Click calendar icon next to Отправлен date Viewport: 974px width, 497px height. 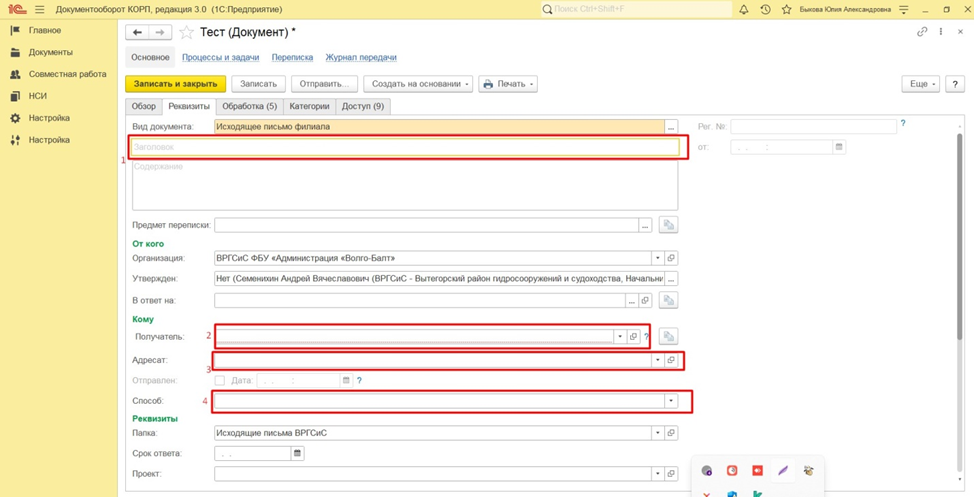pos(347,380)
